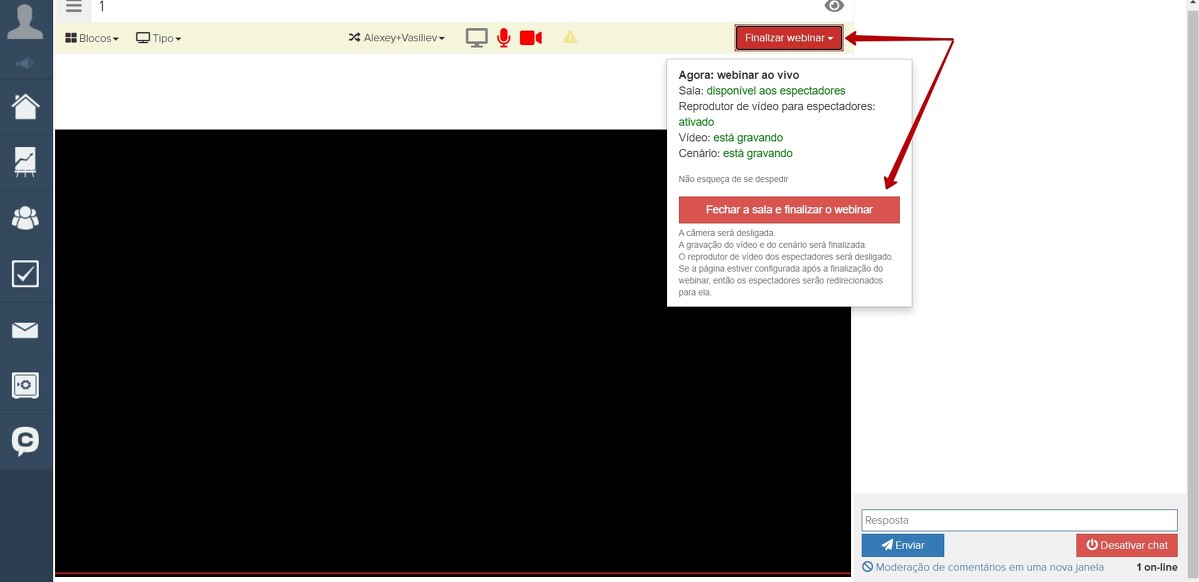Image resolution: width=1199 pixels, height=582 pixels.
Task: Toggle the red video camera
Action: (531, 38)
